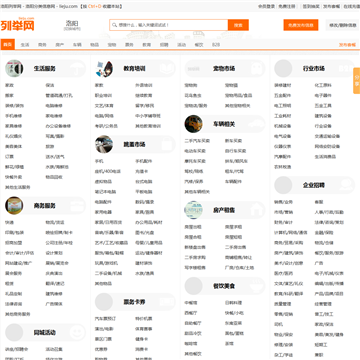The image size is (360, 360).
Task: Click the smiley face icon beside 同城活动
Action: 77,332
